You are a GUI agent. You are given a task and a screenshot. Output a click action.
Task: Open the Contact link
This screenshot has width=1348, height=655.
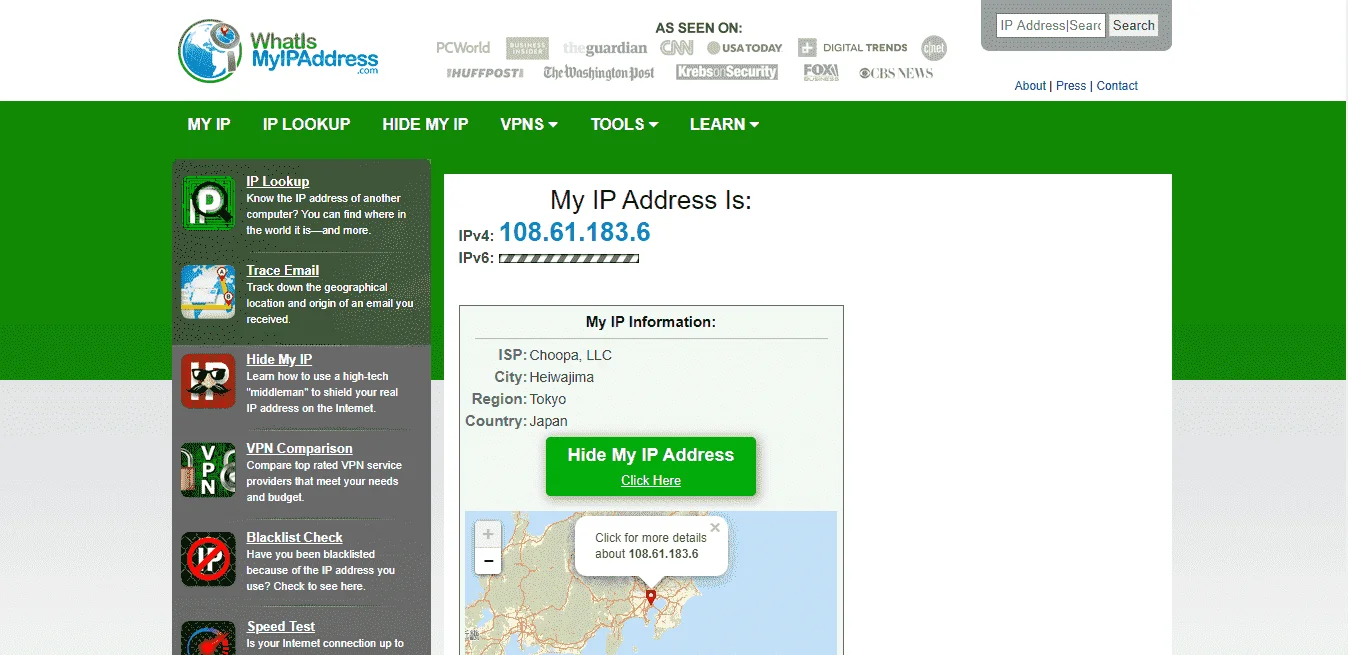click(1117, 86)
